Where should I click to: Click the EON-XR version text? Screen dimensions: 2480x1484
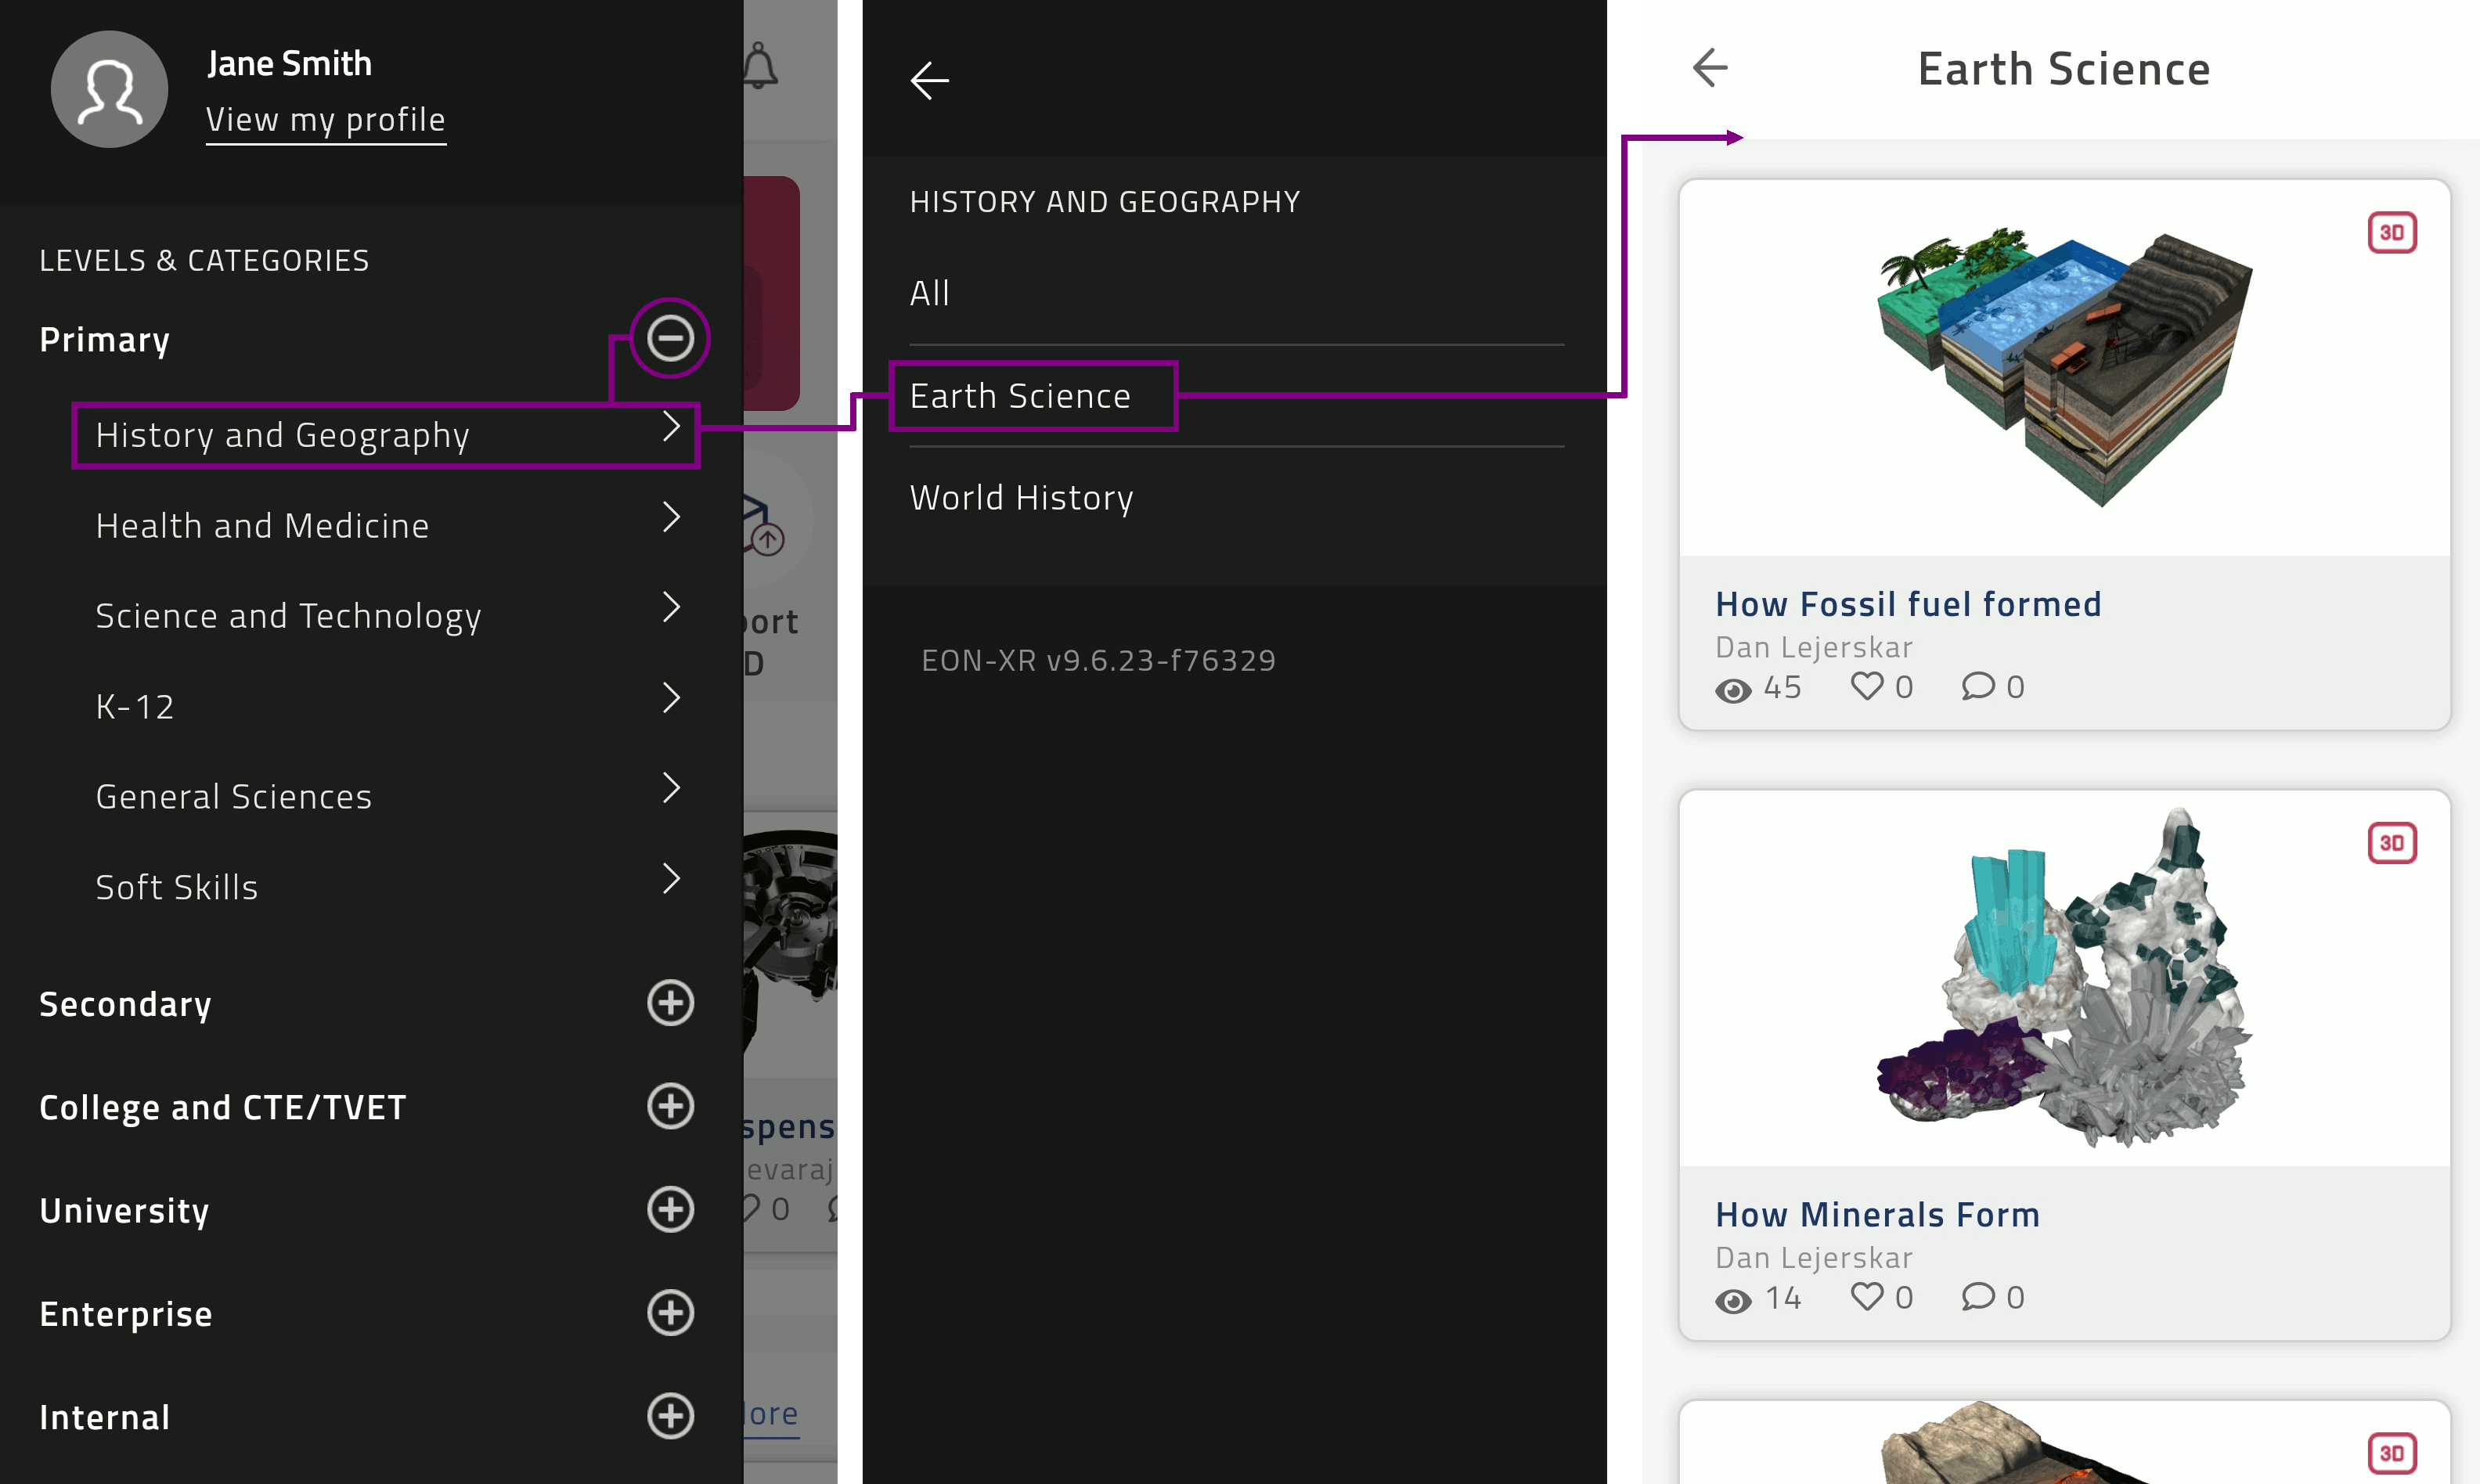click(1098, 661)
